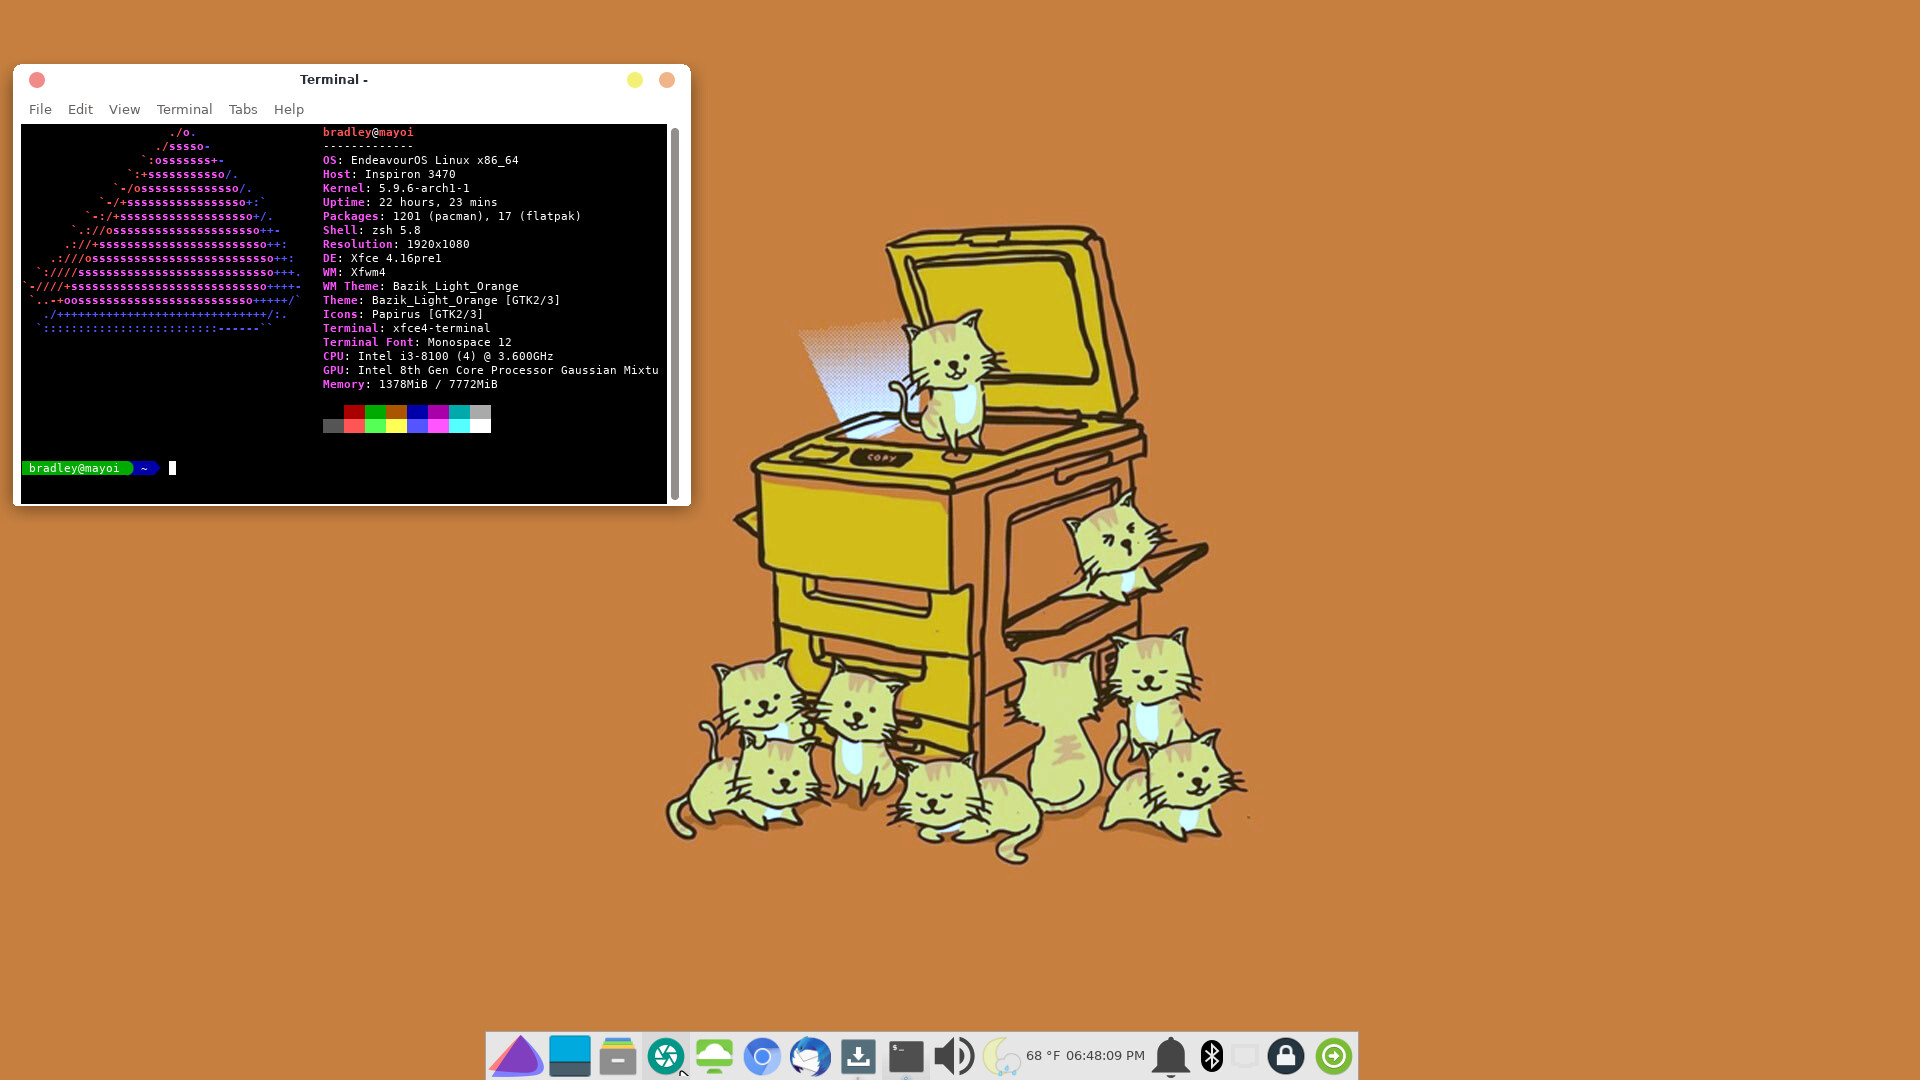
Task: Click the WM: Xfwm4 line
Action: coord(354,272)
